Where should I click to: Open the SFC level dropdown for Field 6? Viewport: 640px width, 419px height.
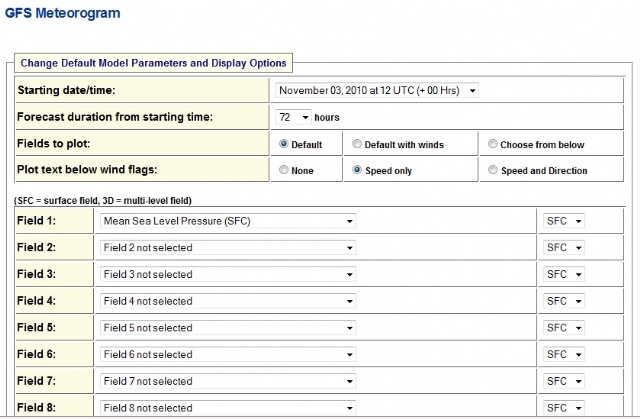[x=564, y=355]
